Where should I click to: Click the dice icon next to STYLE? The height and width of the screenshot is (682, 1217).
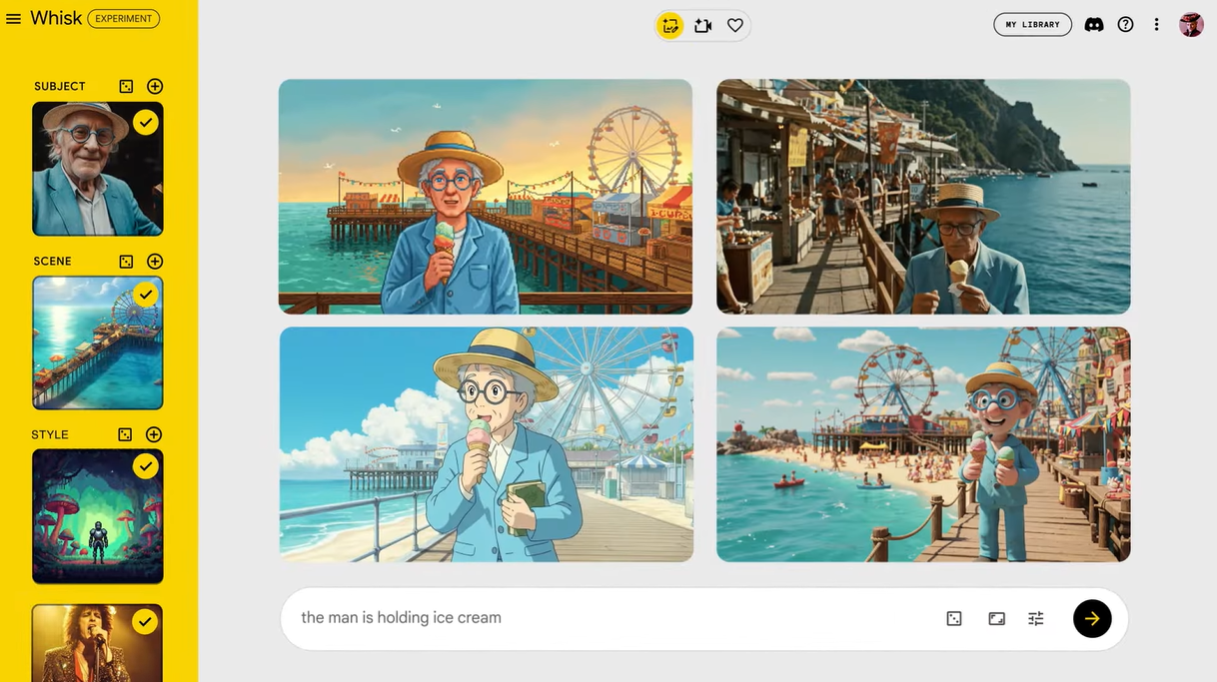pyautogui.click(x=125, y=435)
